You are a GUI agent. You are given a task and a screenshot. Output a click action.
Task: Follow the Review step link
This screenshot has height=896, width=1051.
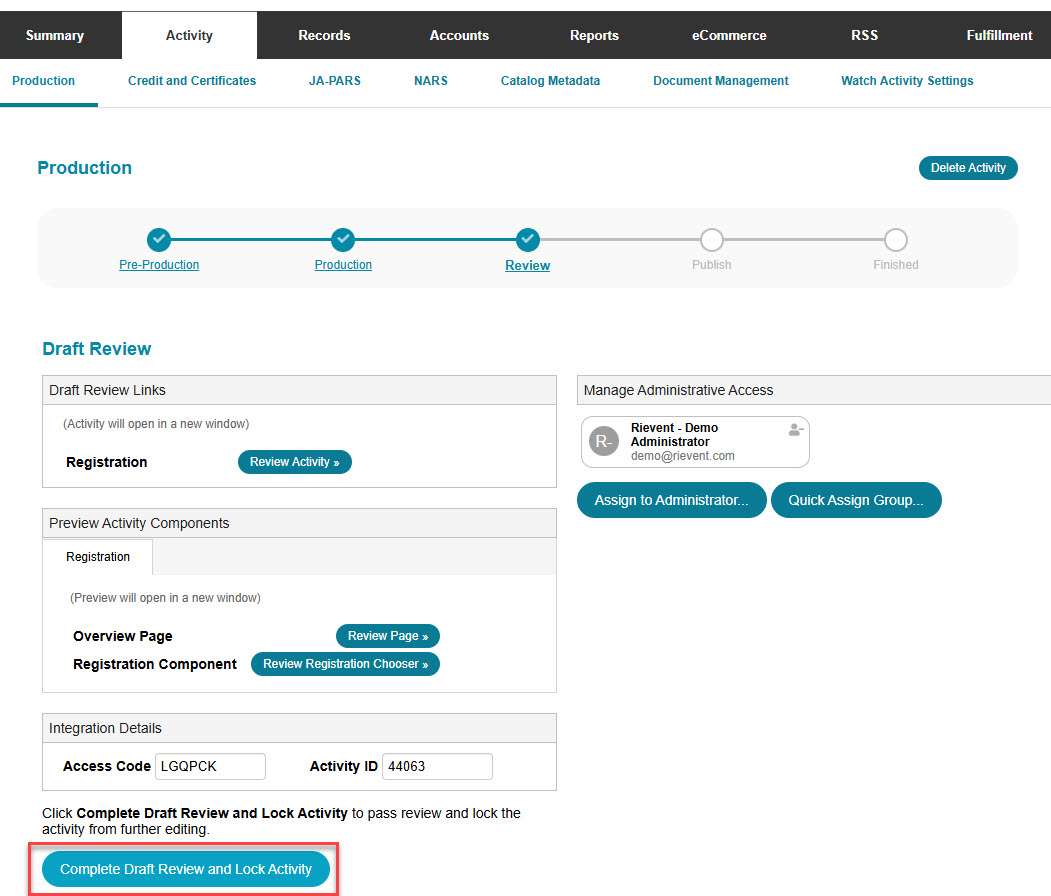pyautogui.click(x=528, y=265)
